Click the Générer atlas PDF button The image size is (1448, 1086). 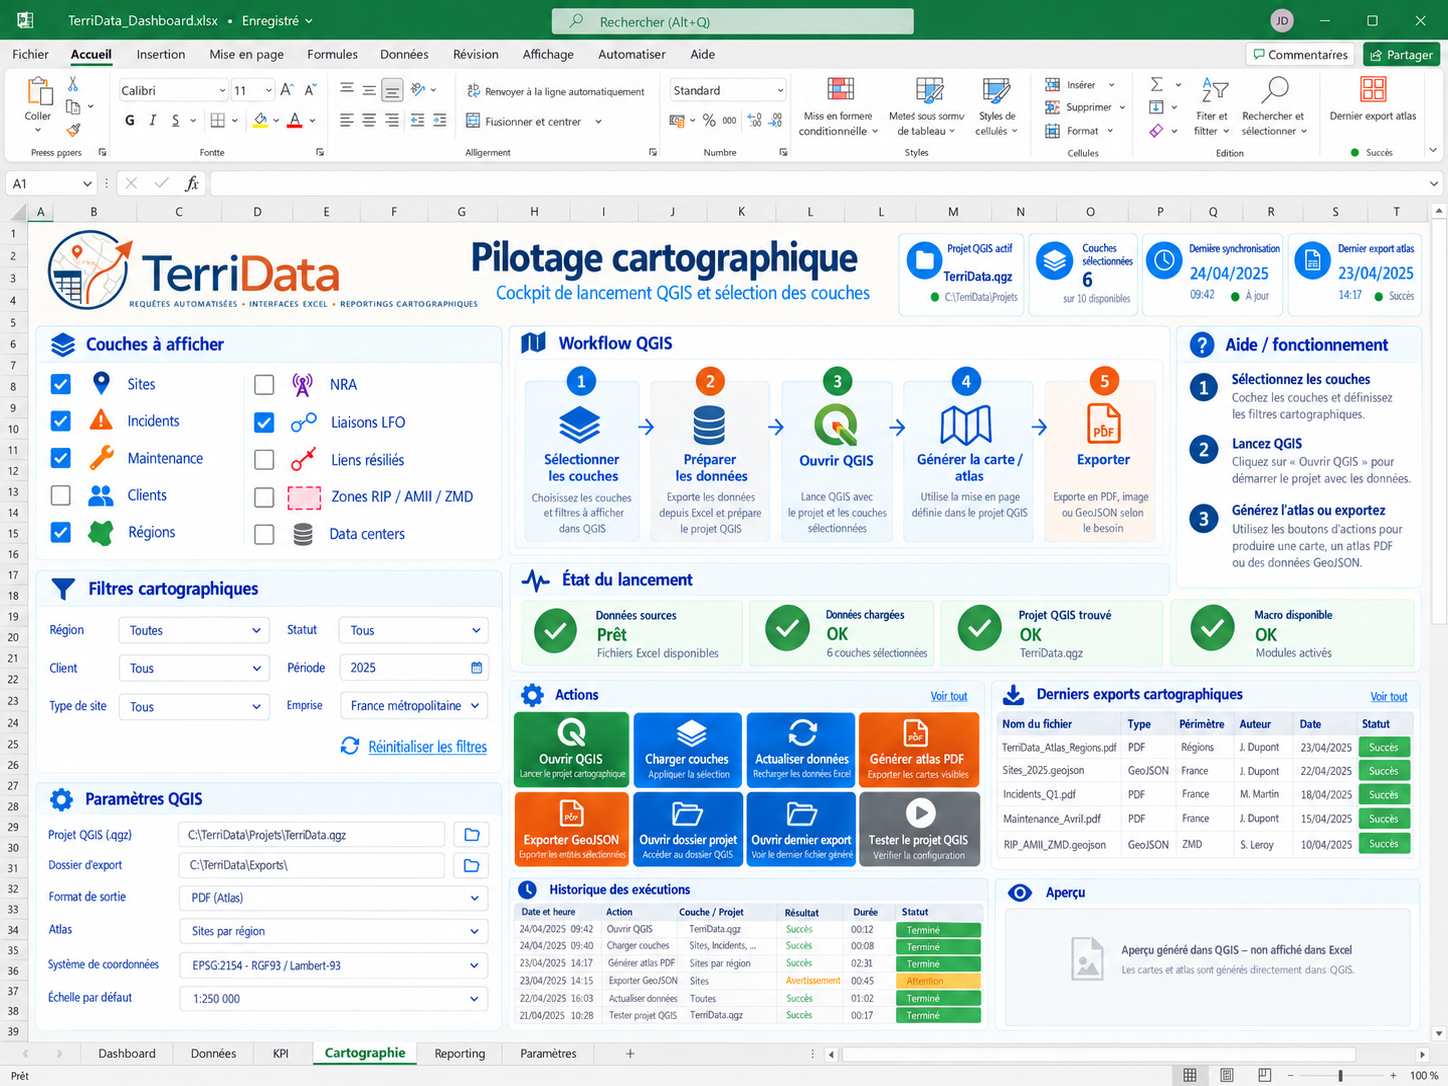pos(918,749)
